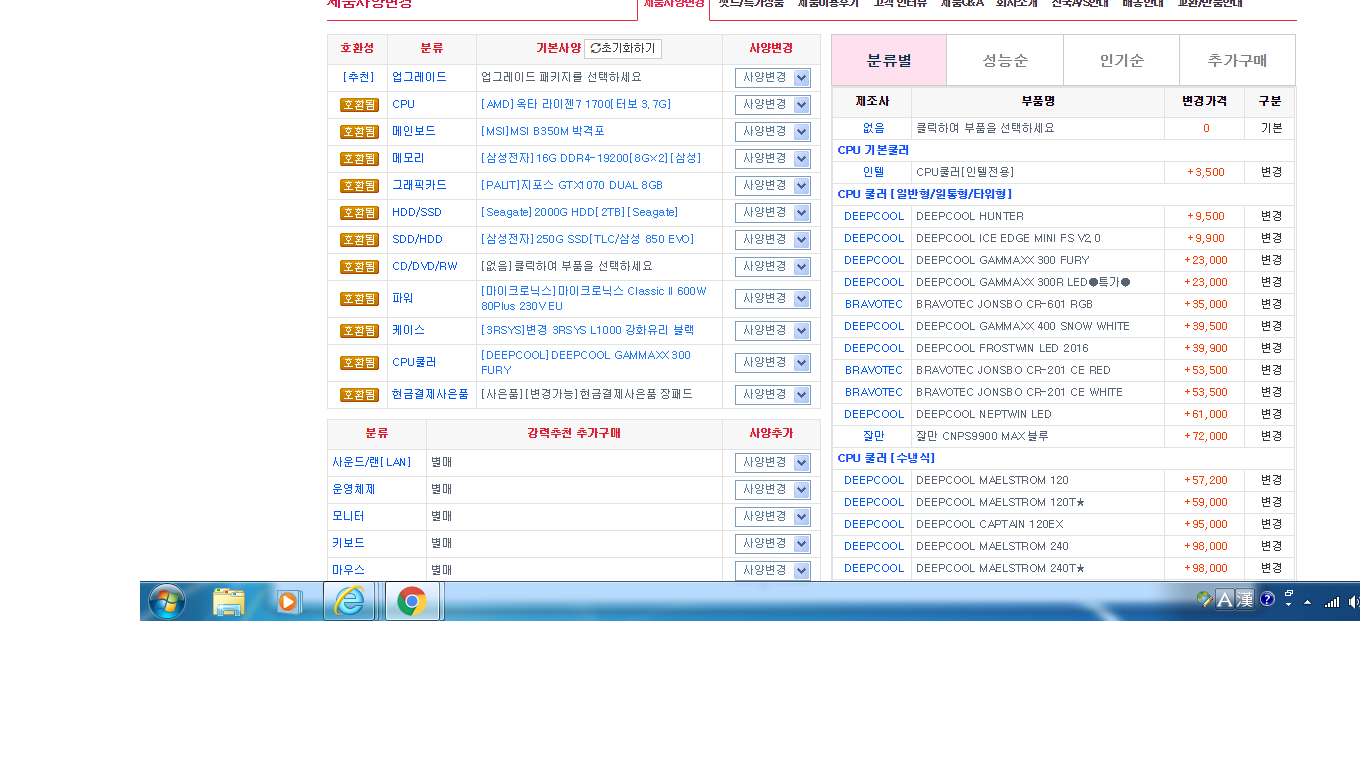
Task: Select CPU쿨러[인텔전용] basic cooler
Action: coord(965,172)
